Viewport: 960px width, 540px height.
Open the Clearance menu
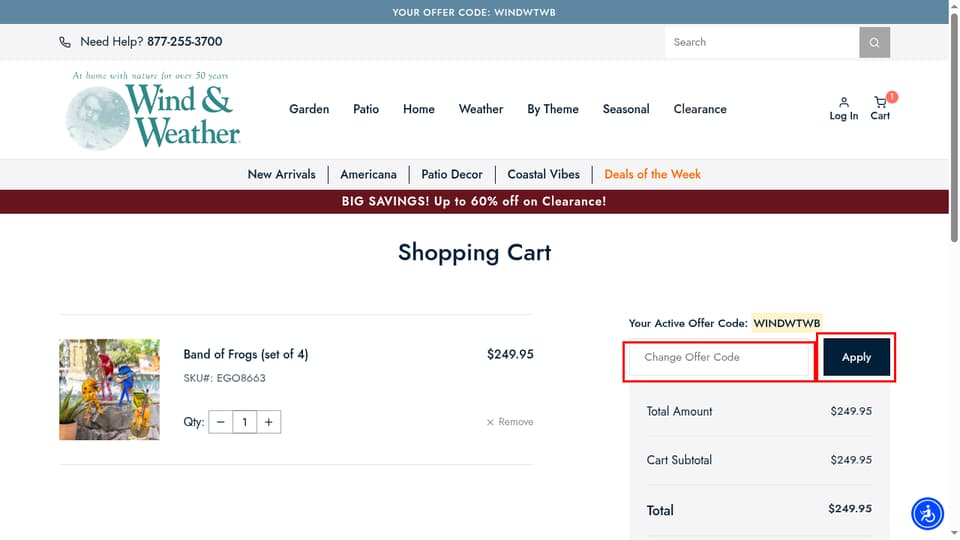700,109
